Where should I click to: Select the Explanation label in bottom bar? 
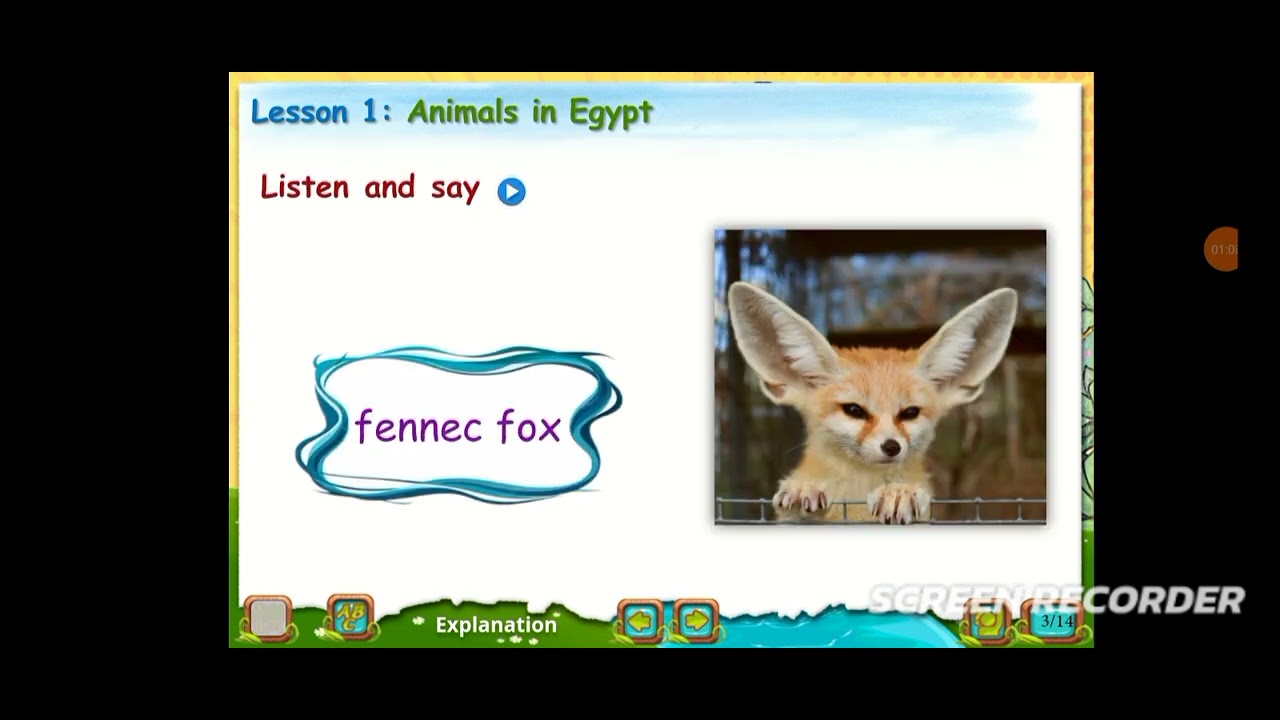[496, 625]
